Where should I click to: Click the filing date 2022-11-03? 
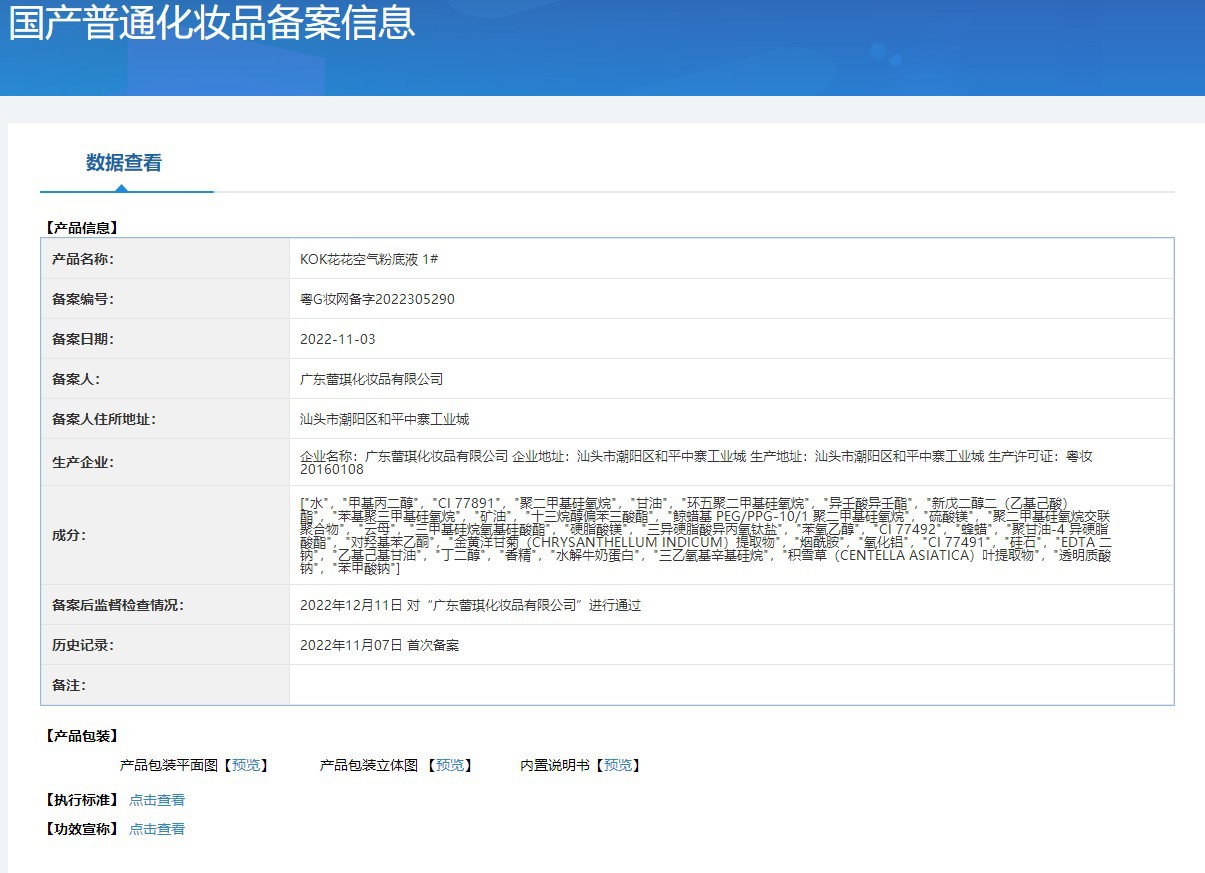point(338,339)
